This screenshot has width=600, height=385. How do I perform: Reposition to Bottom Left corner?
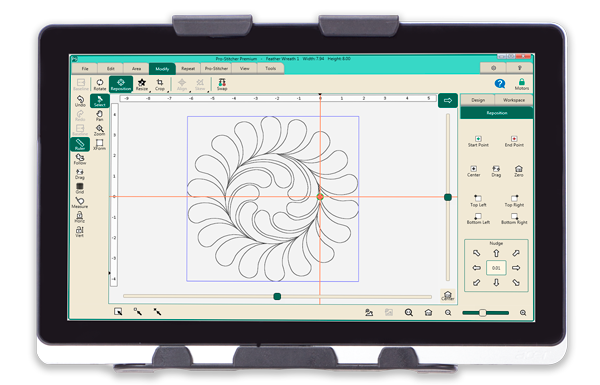(x=478, y=219)
